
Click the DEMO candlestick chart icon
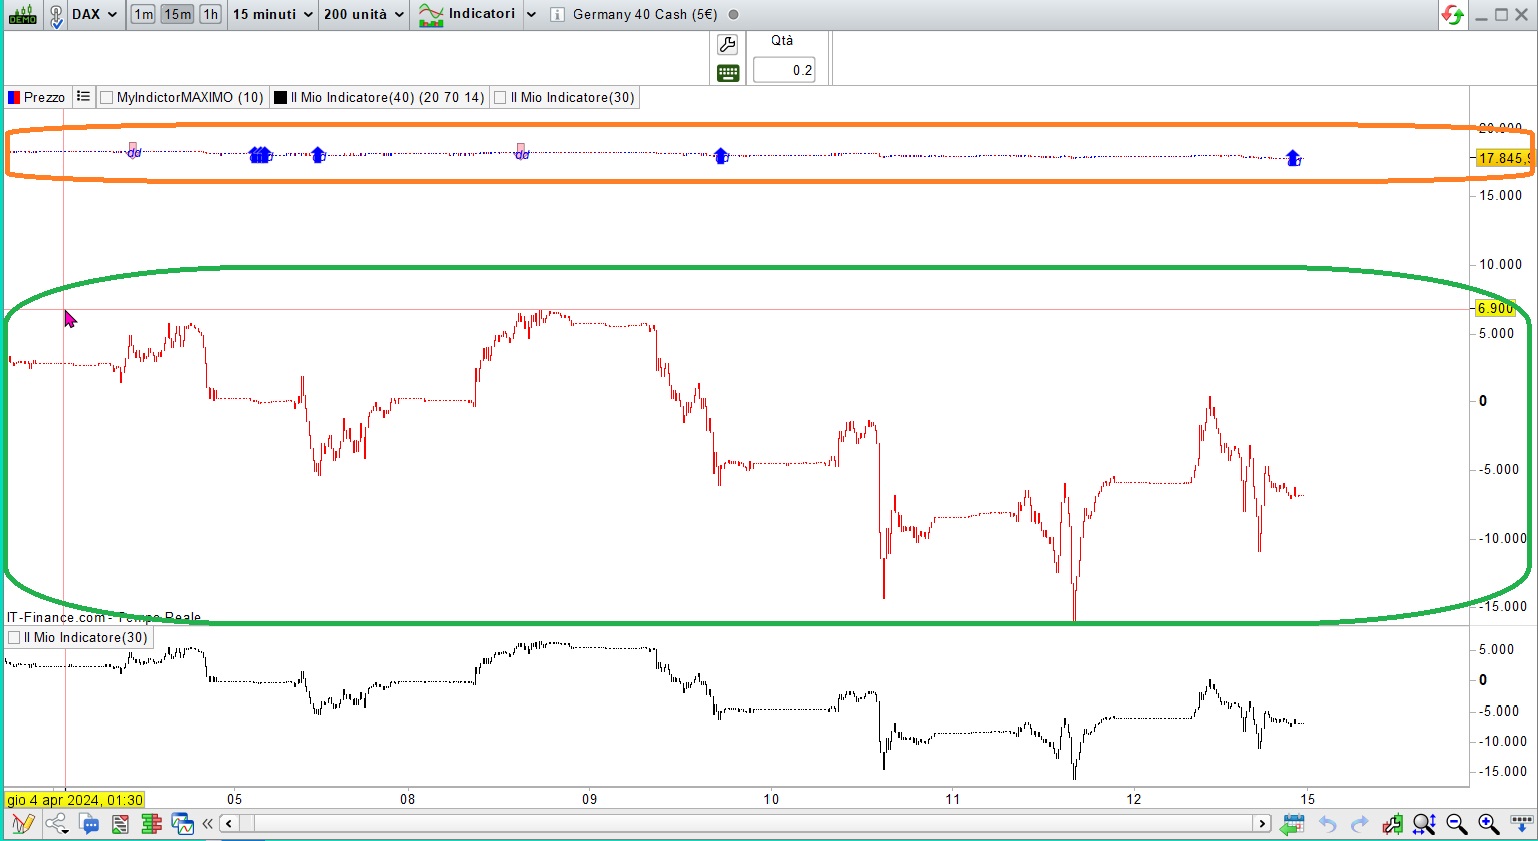tap(22, 15)
